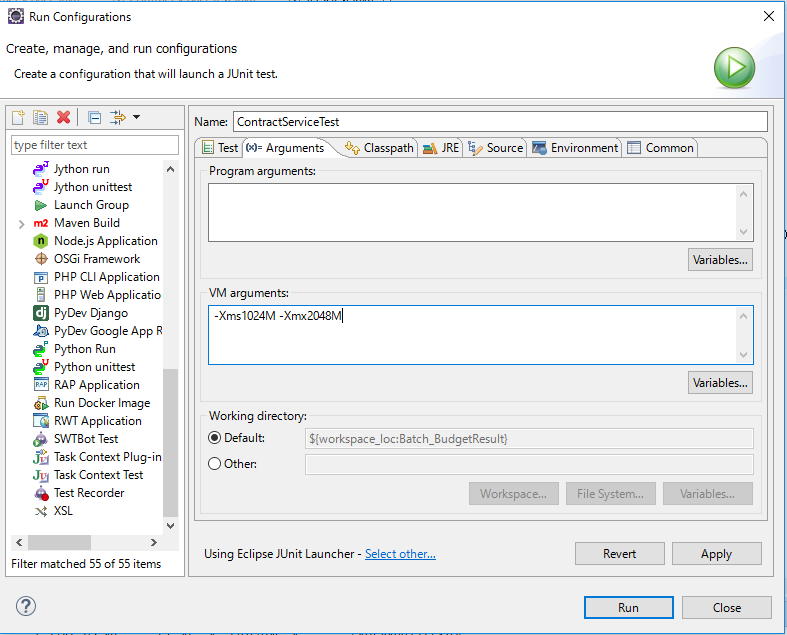Open help via question mark icon
Screen dimensions: 787x635
coord(26,606)
